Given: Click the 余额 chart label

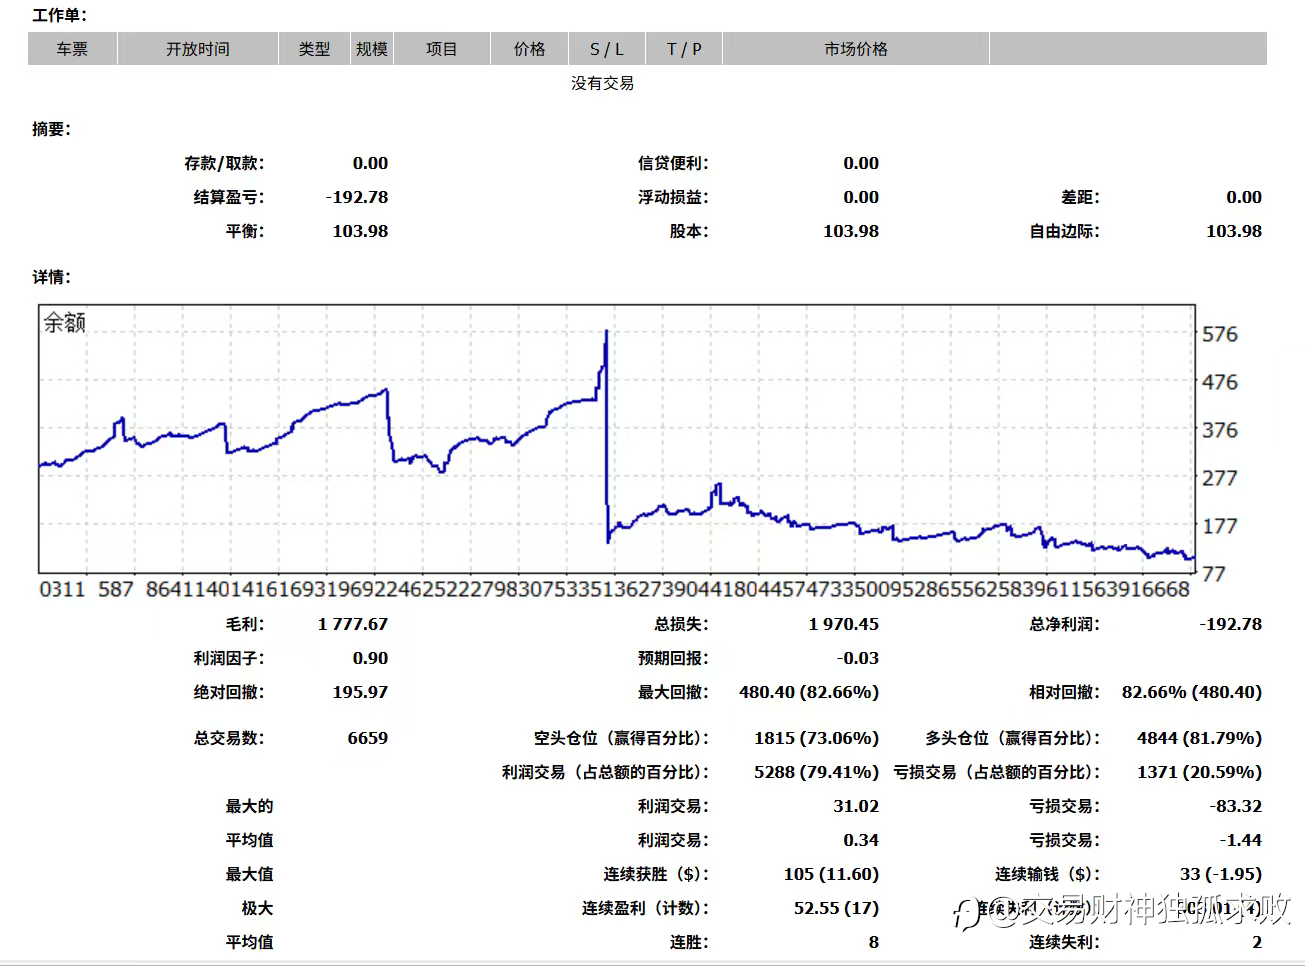Looking at the screenshot, I should 65,322.
